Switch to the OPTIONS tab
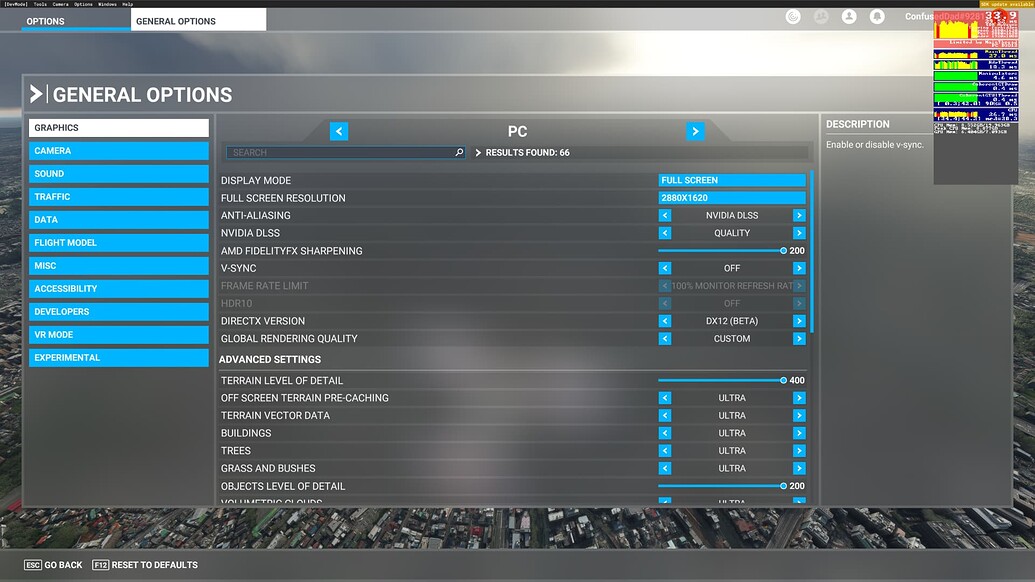The height and width of the screenshot is (582, 1035). 44,20
